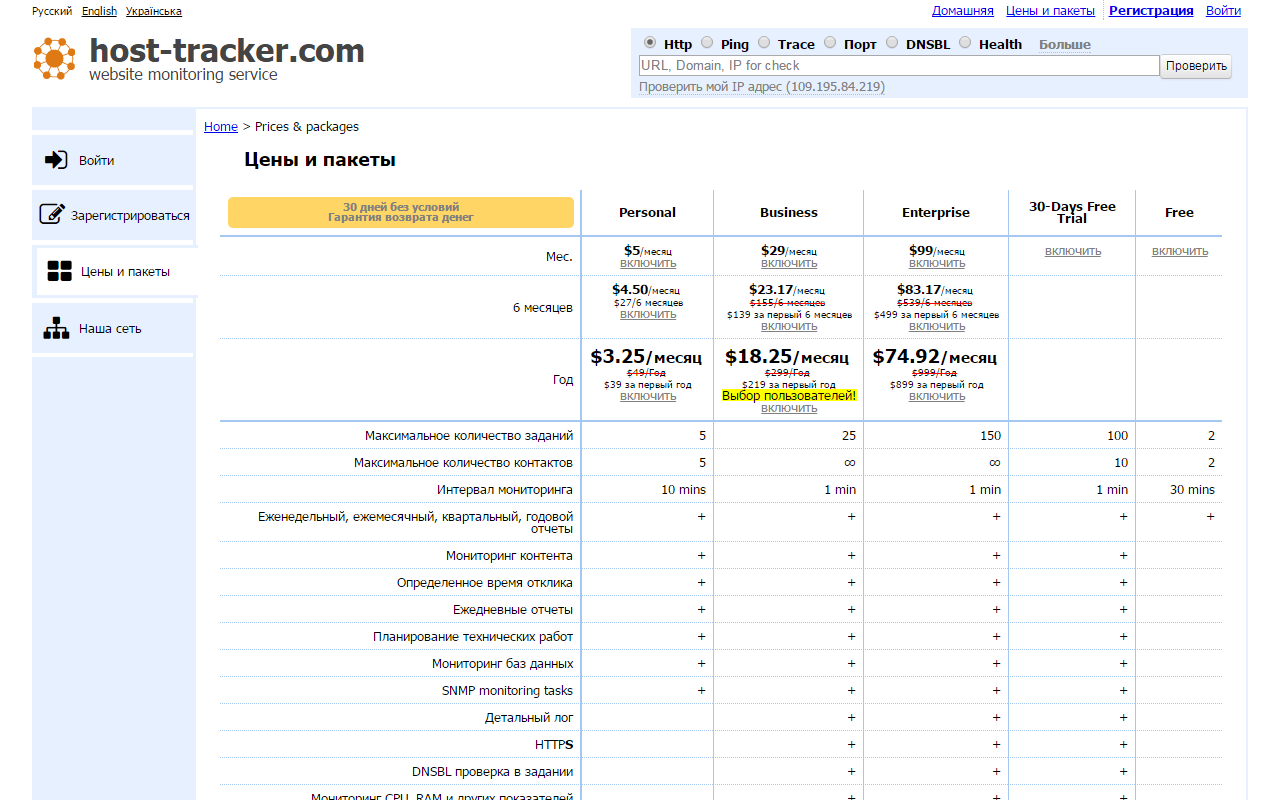Enable Enterprise monthly $99 plan
1280x800 pixels.
click(937, 264)
